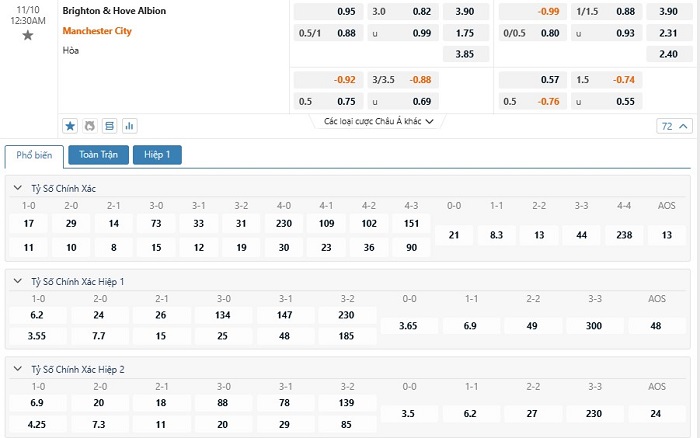Switch to the Hiệp 1 tab
Image resolution: width=700 pixels, height=438 pixels.
(x=157, y=155)
